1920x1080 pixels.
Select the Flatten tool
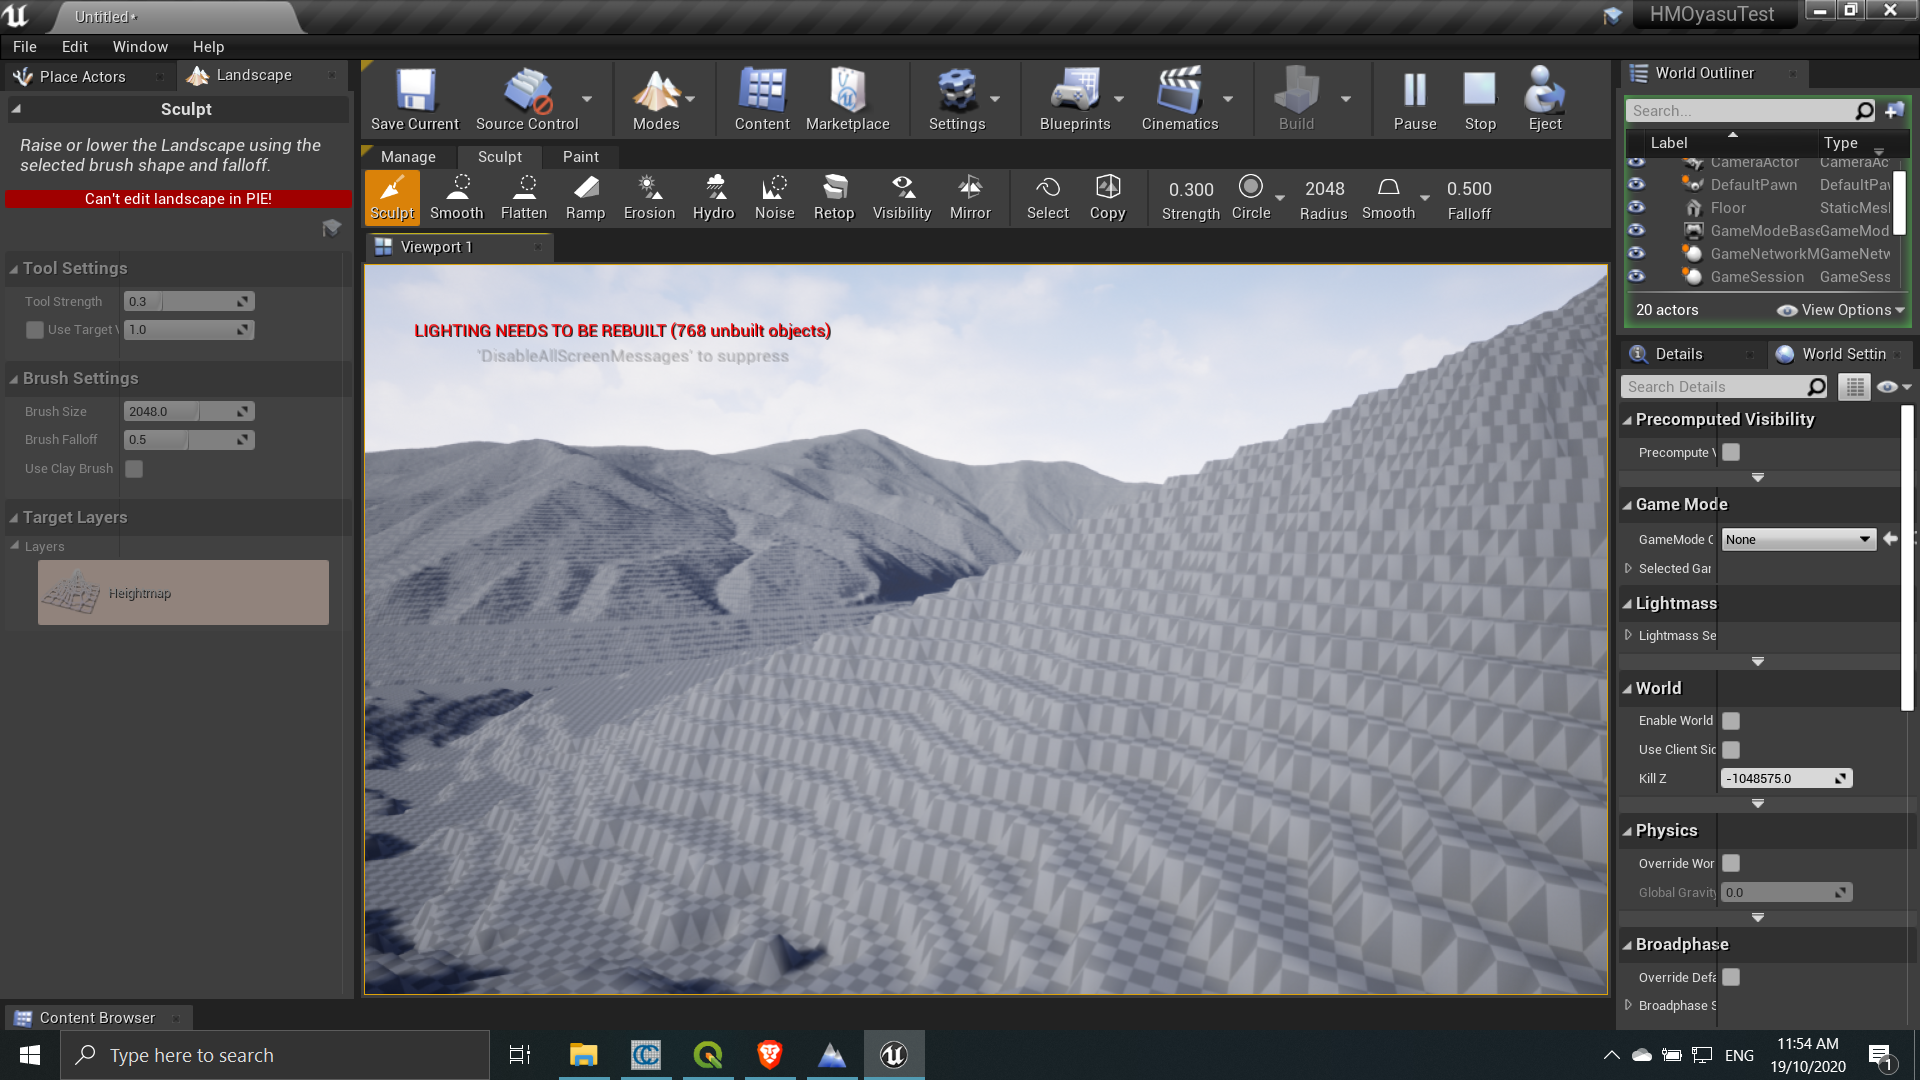click(523, 197)
